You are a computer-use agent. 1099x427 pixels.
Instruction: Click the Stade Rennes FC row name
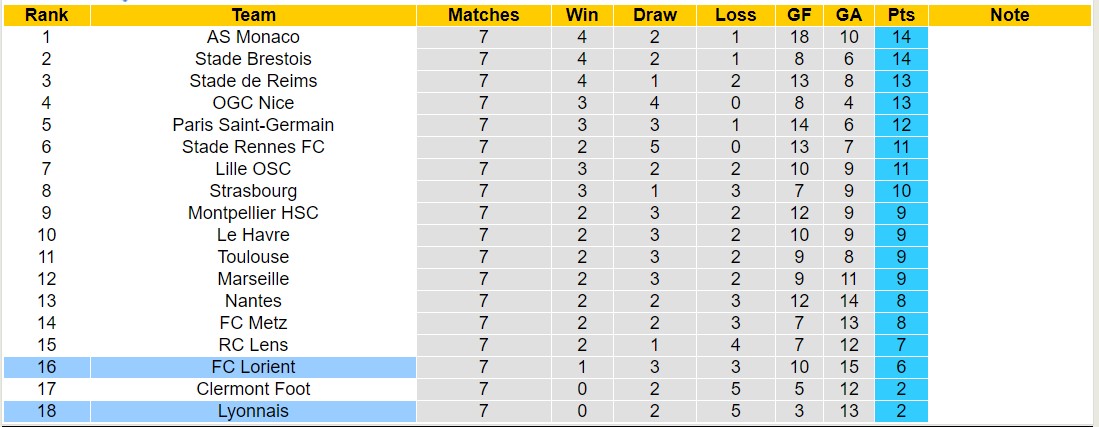pos(253,147)
